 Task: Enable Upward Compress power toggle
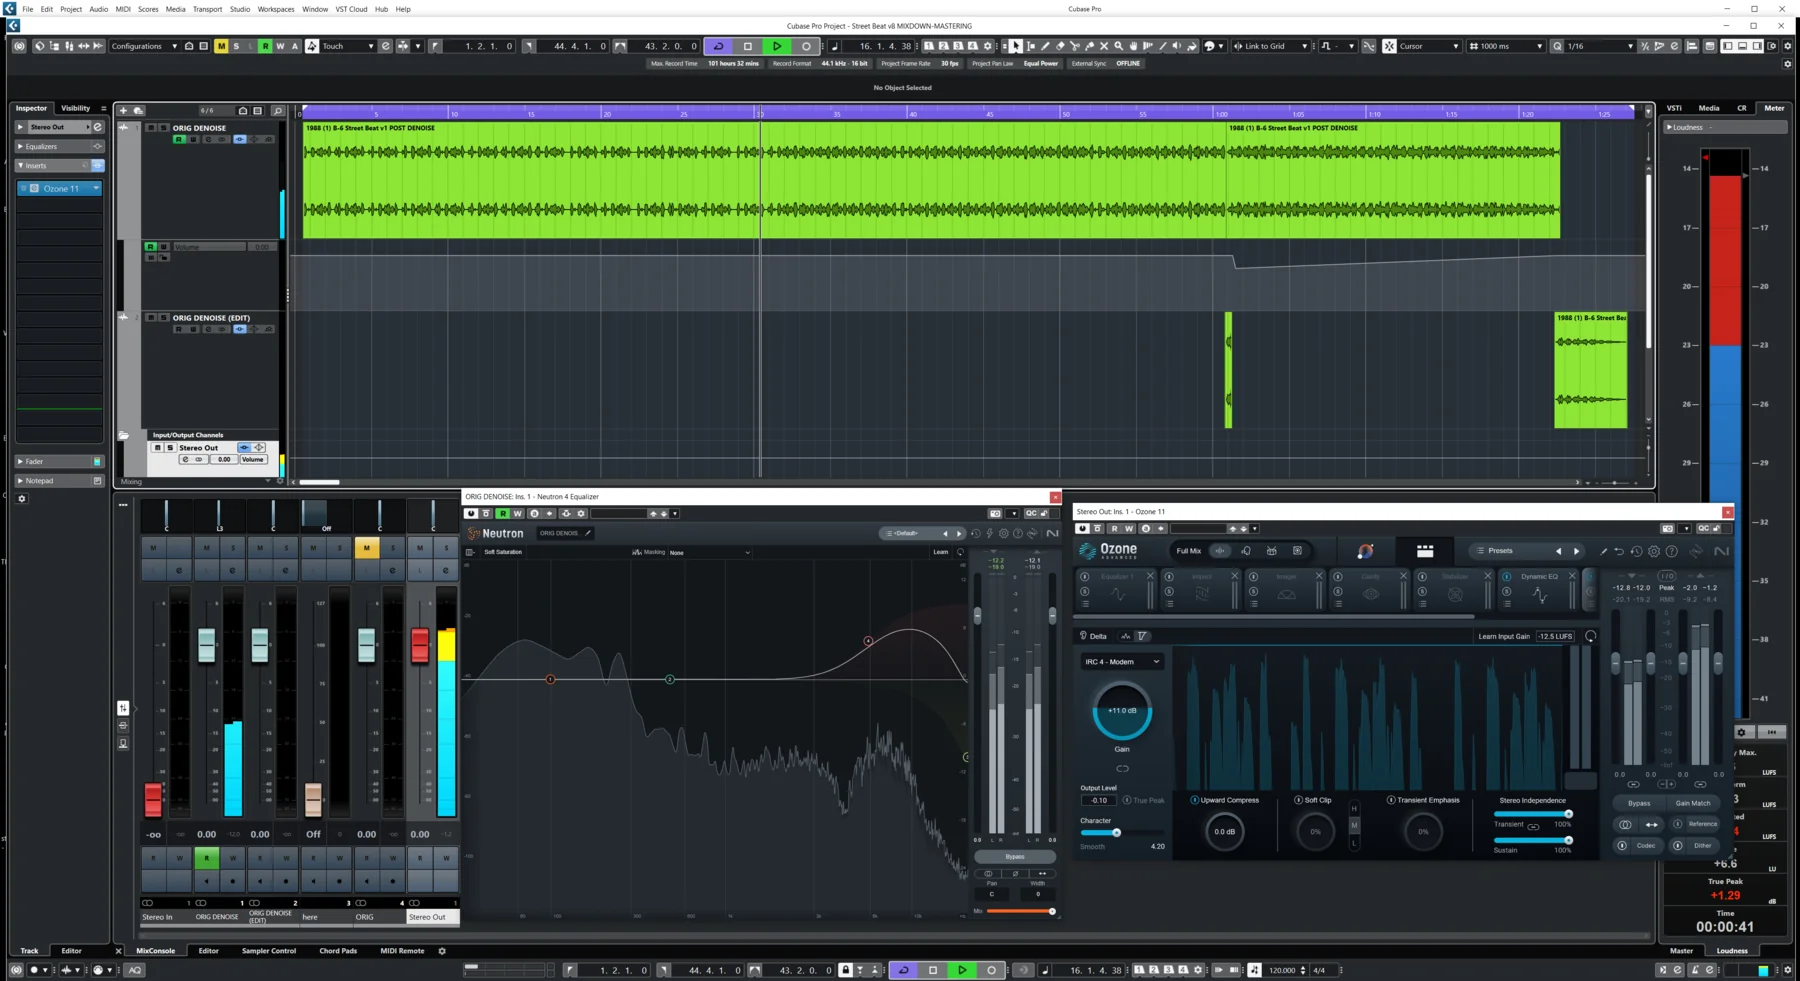click(1194, 800)
